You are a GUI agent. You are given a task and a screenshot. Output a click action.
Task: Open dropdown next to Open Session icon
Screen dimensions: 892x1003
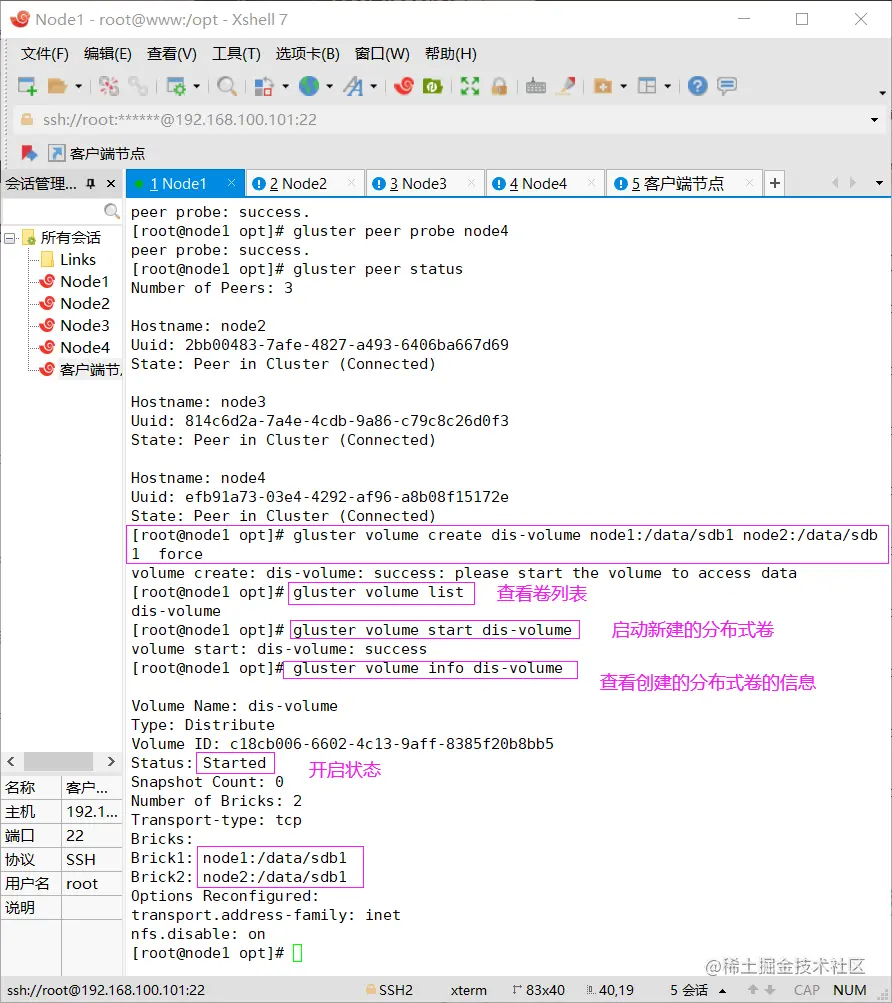pyautogui.click(x=79, y=86)
